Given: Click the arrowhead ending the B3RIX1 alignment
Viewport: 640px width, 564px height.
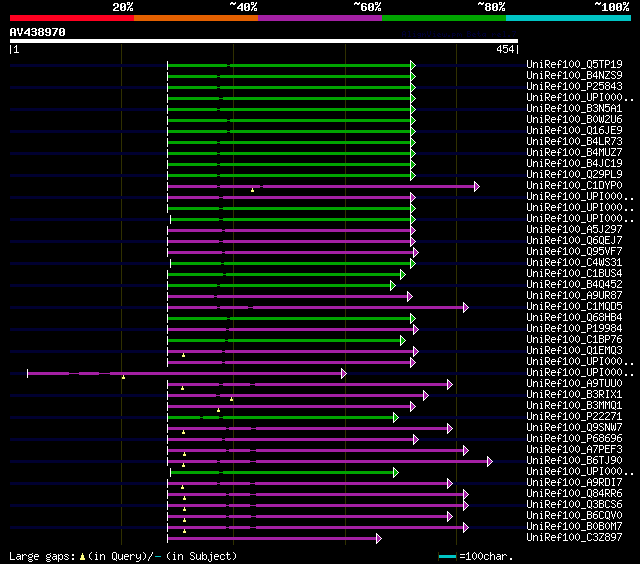Looking at the screenshot, I should click(x=426, y=395).
